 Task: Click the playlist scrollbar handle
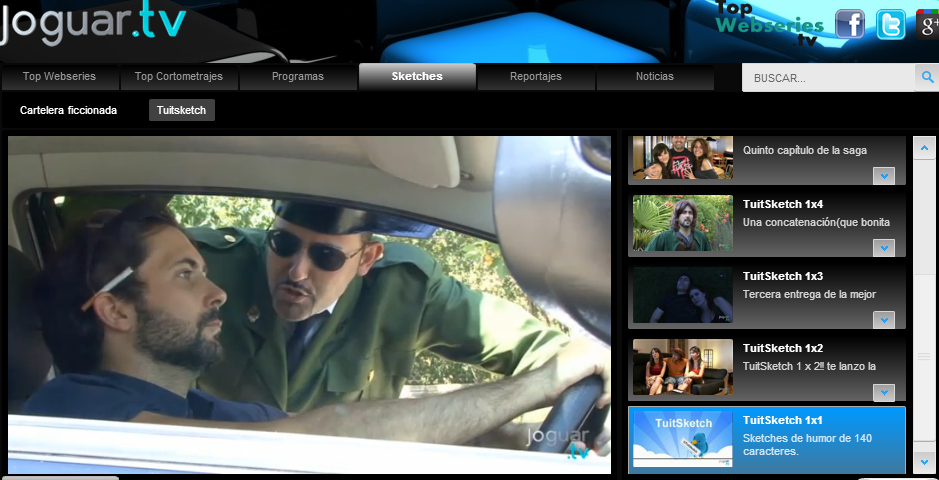click(x=924, y=357)
